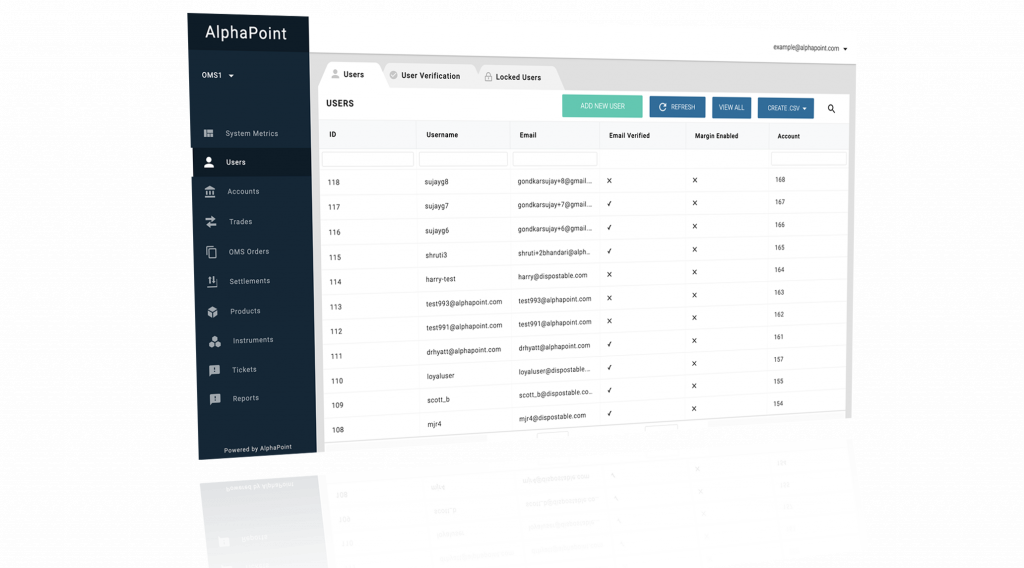Click the Instruments icon in sidebar
This screenshot has width=1024, height=568.
[x=214, y=341]
